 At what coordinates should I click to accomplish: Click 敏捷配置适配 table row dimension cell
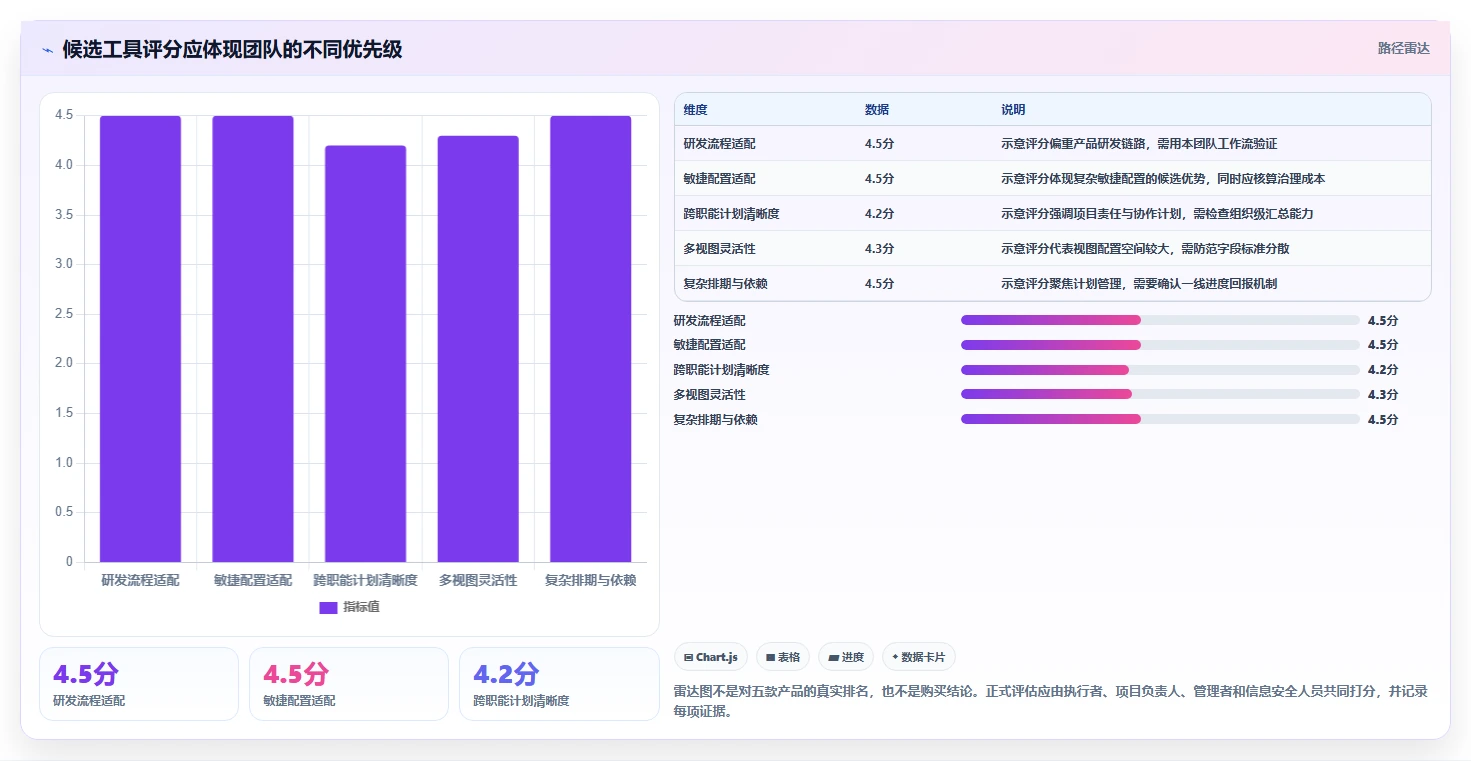click(x=720, y=179)
